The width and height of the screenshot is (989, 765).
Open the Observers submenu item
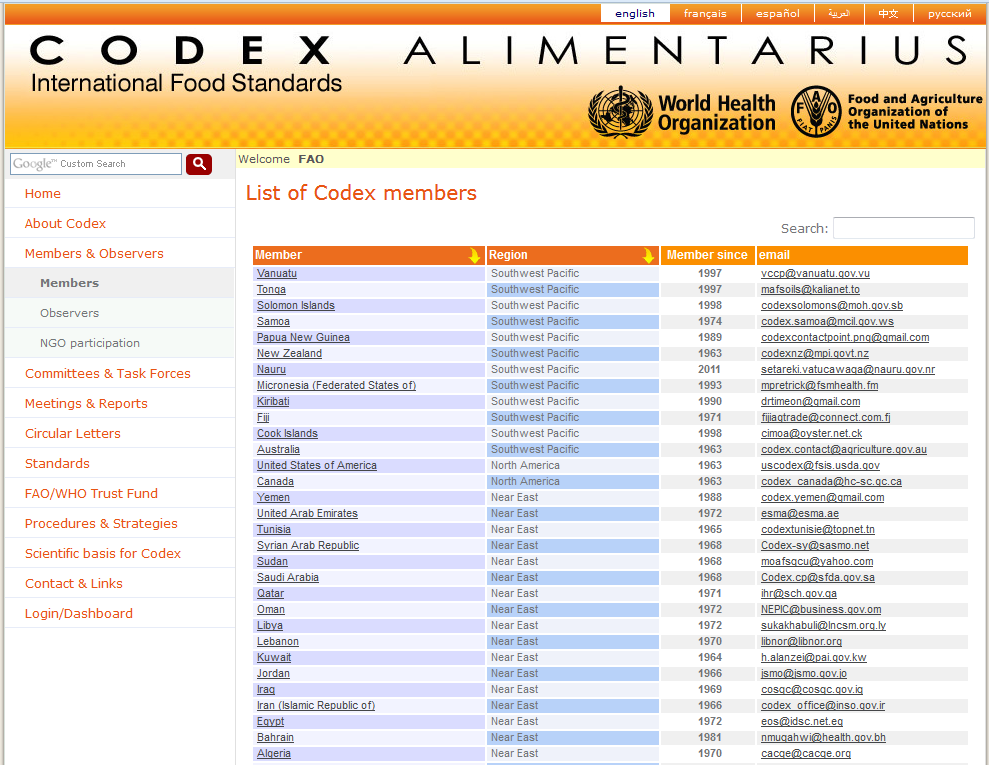coord(69,313)
